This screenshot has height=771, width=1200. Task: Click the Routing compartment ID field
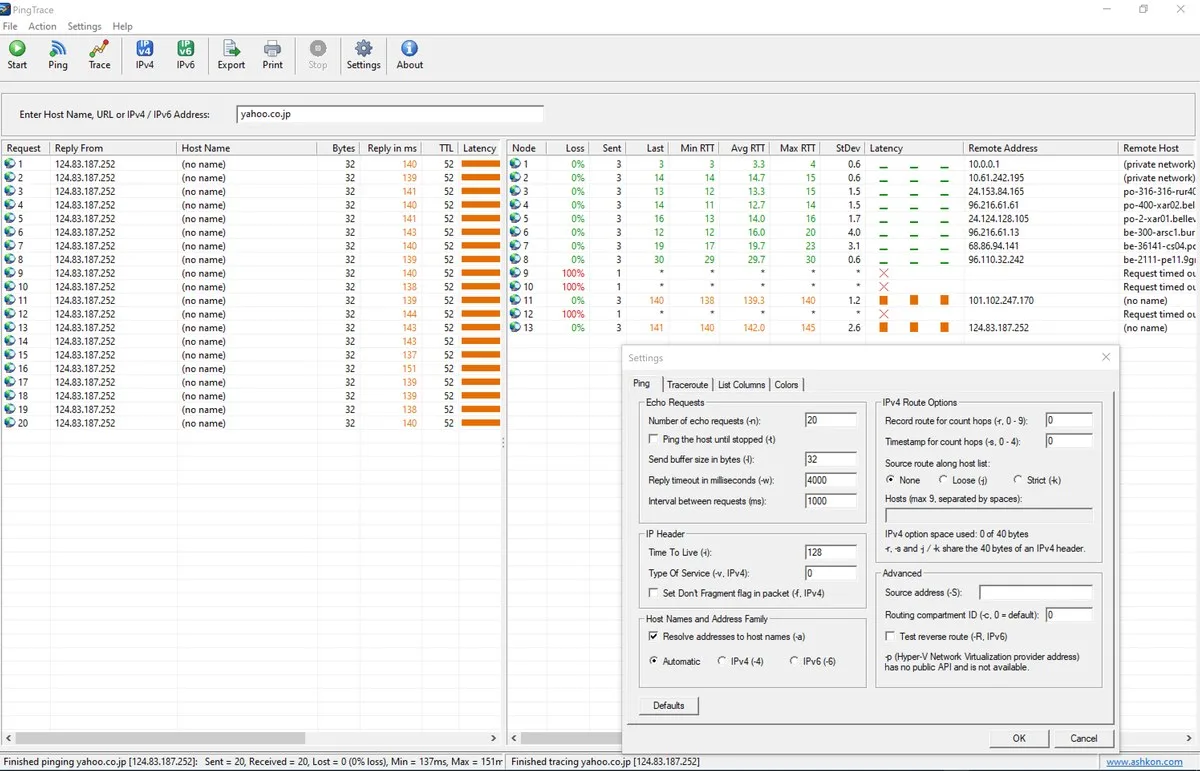tap(1069, 615)
